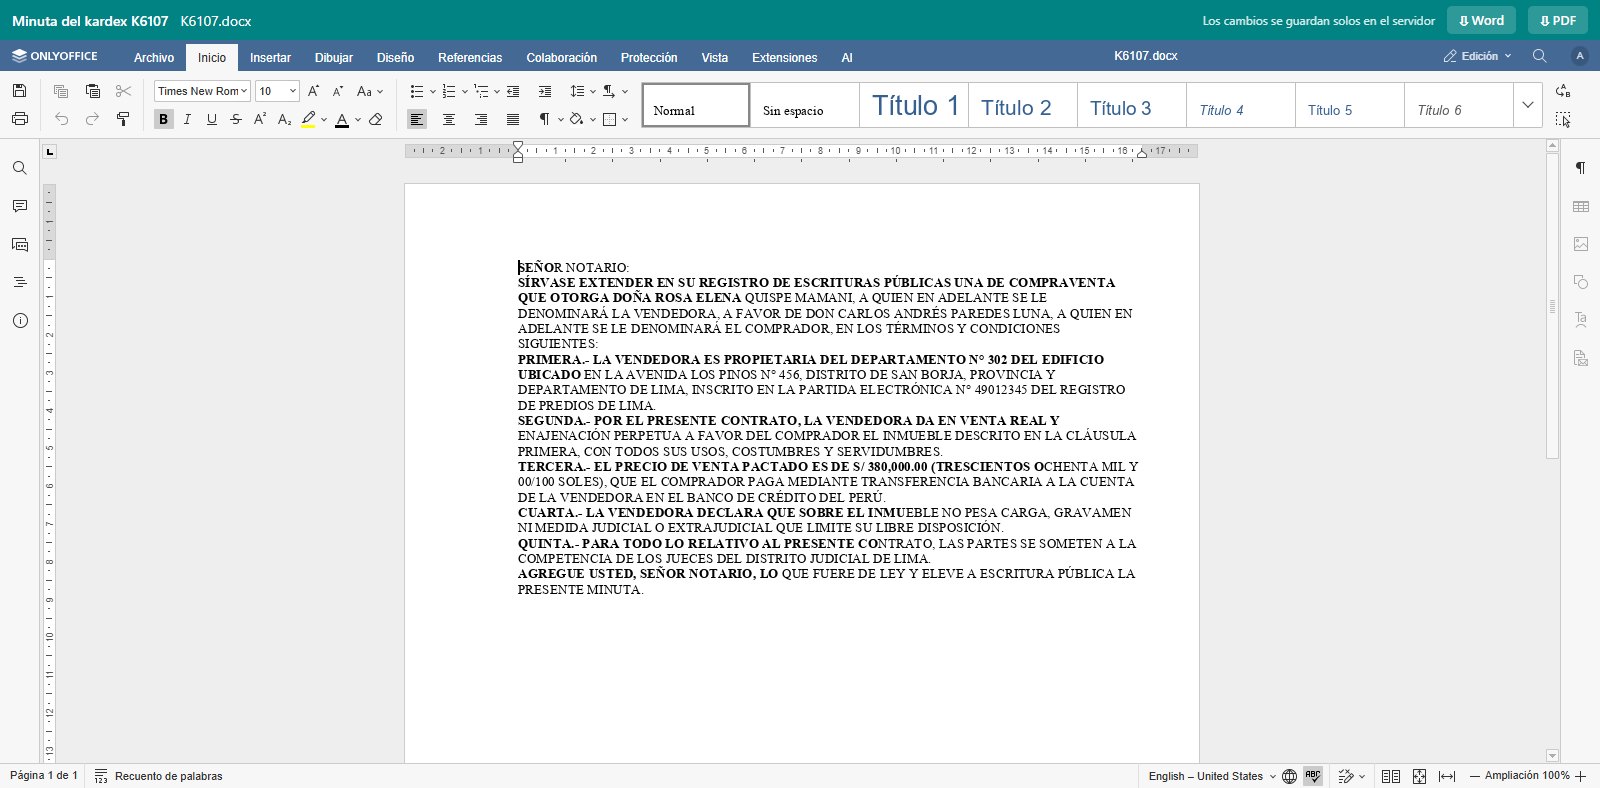
Task: Click the Paste icon
Action: click(93, 91)
